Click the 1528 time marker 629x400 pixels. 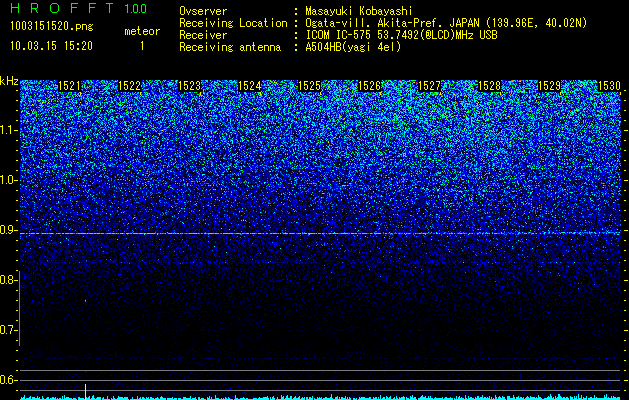coord(490,86)
